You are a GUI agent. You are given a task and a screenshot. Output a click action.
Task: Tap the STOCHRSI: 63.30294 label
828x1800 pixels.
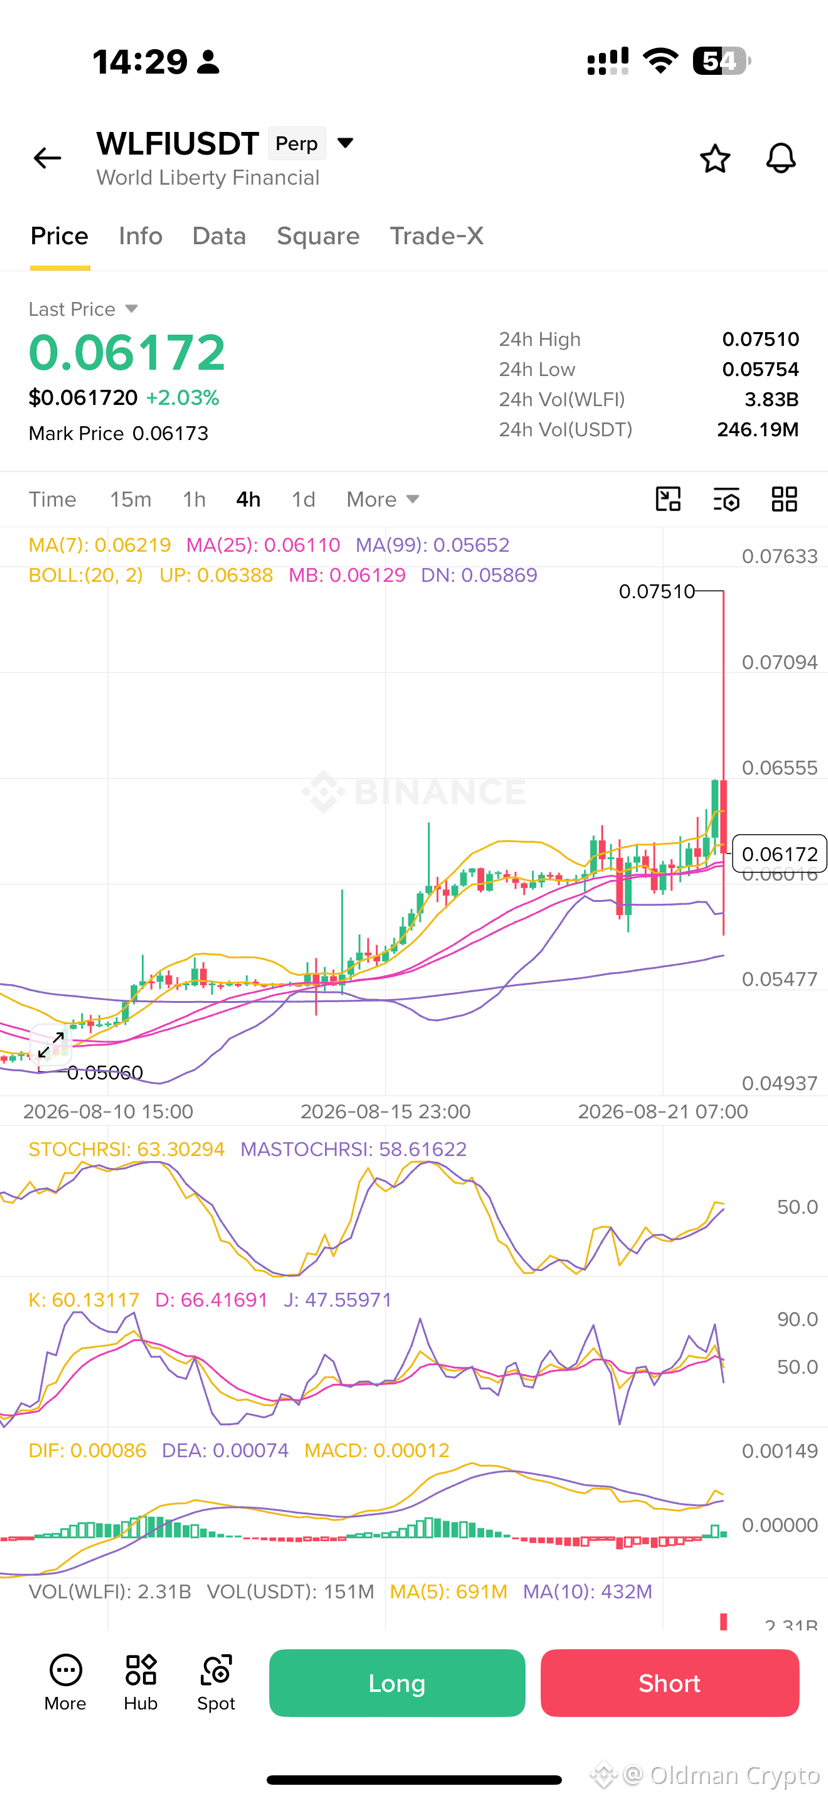pyautogui.click(x=126, y=1149)
